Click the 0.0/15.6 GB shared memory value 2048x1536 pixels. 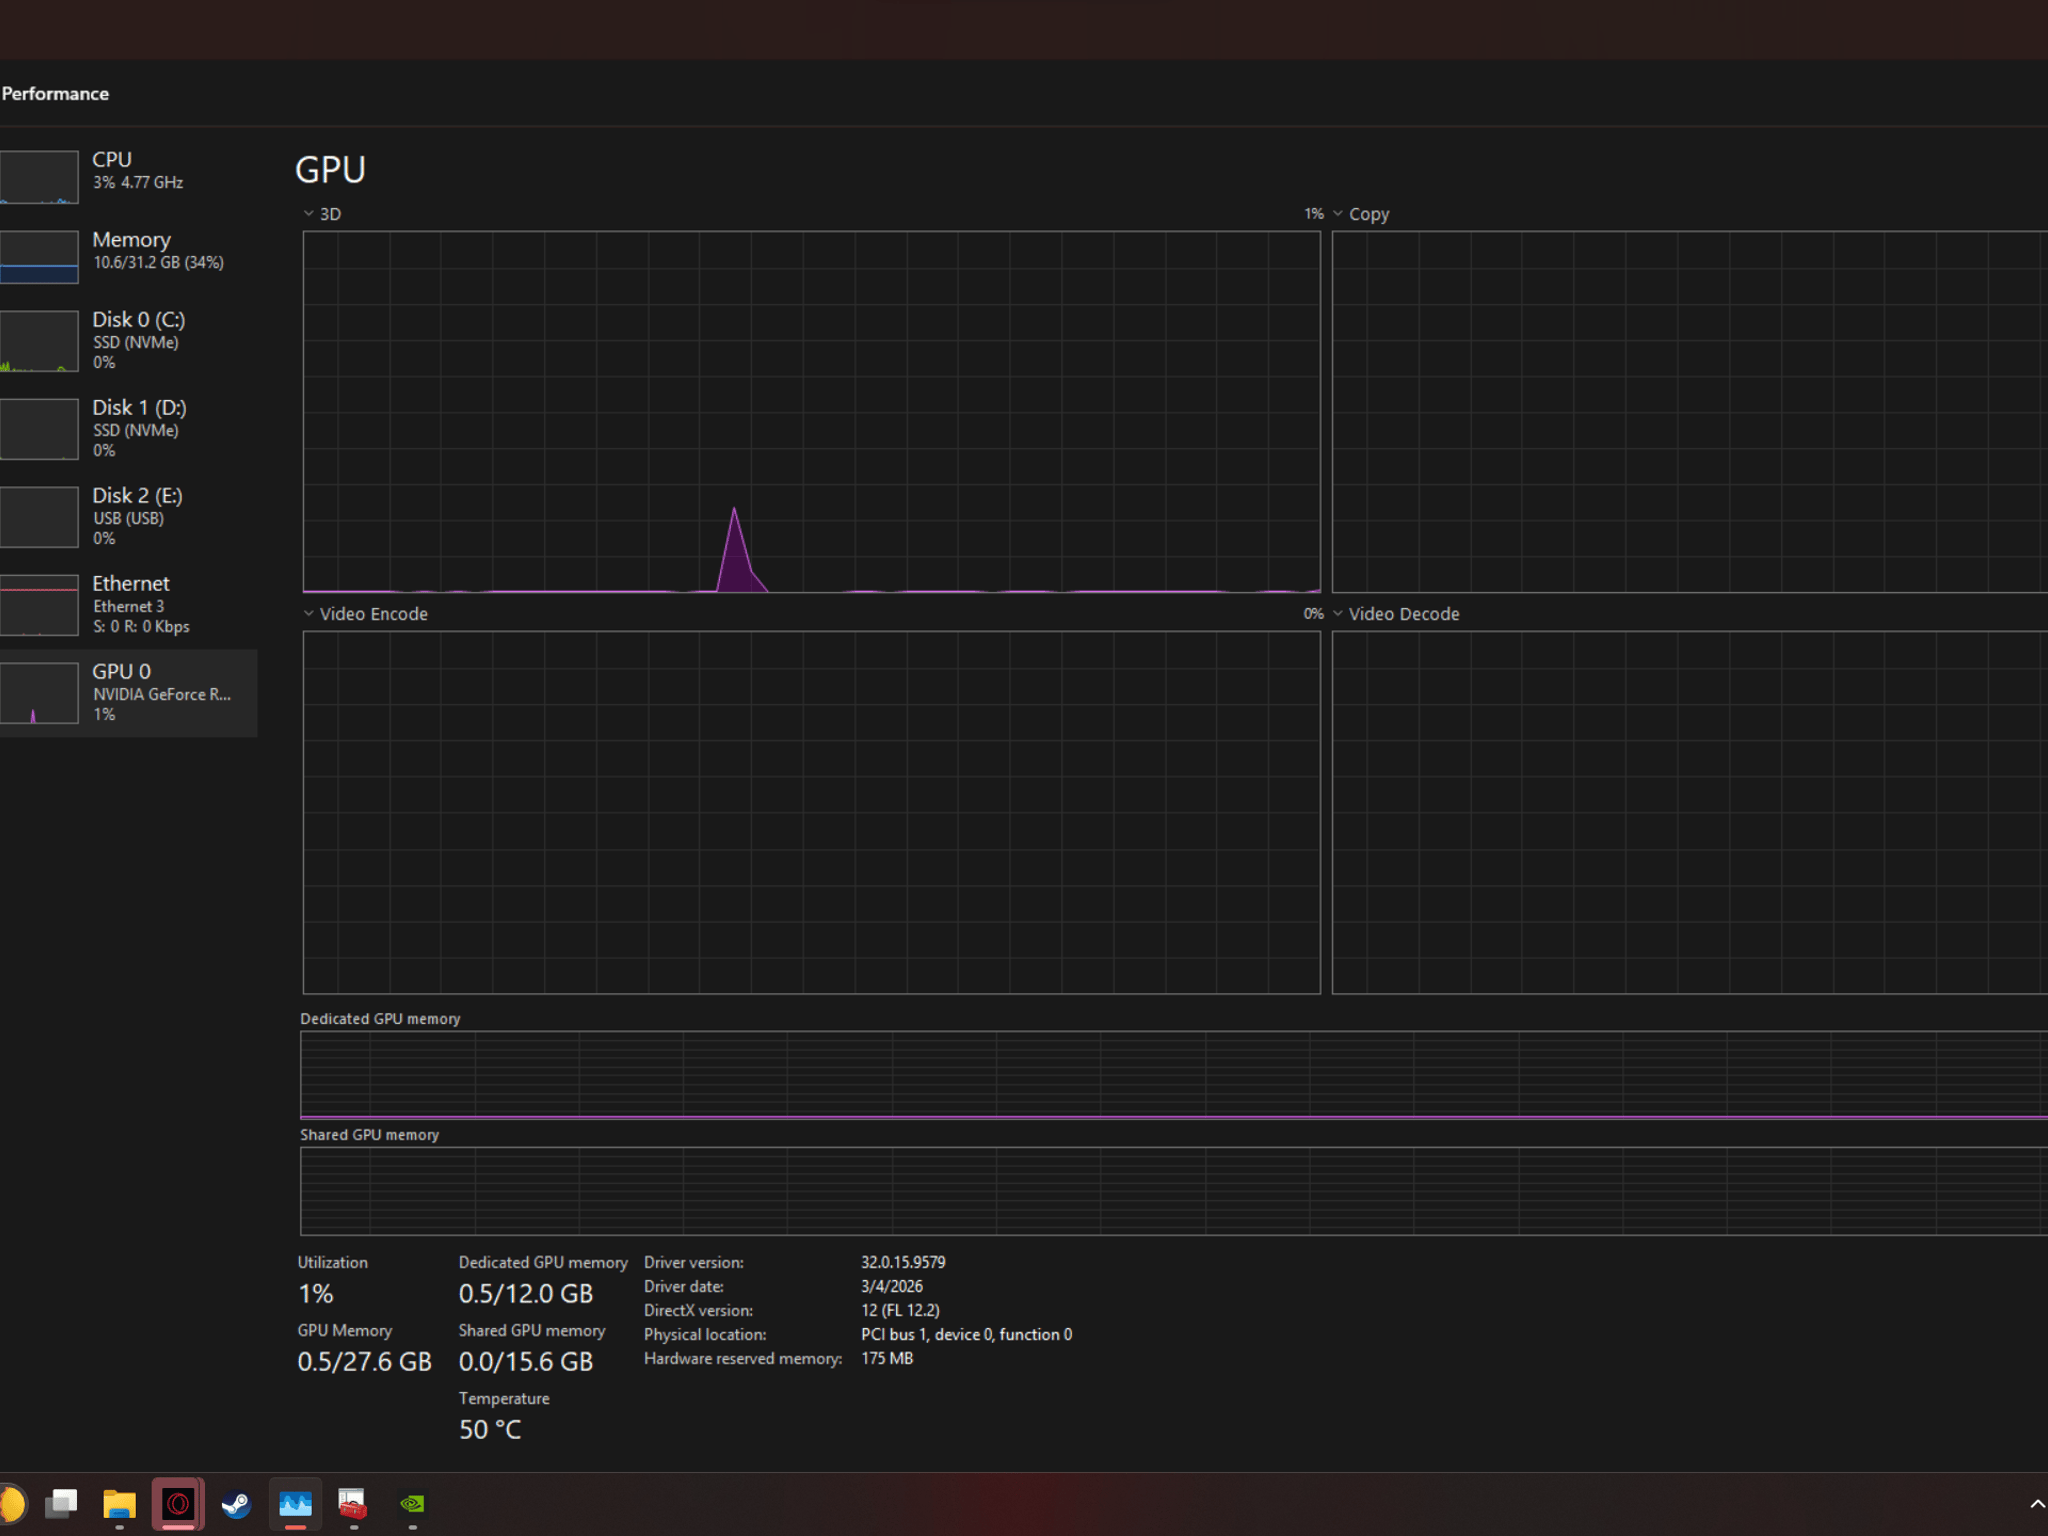526,1362
